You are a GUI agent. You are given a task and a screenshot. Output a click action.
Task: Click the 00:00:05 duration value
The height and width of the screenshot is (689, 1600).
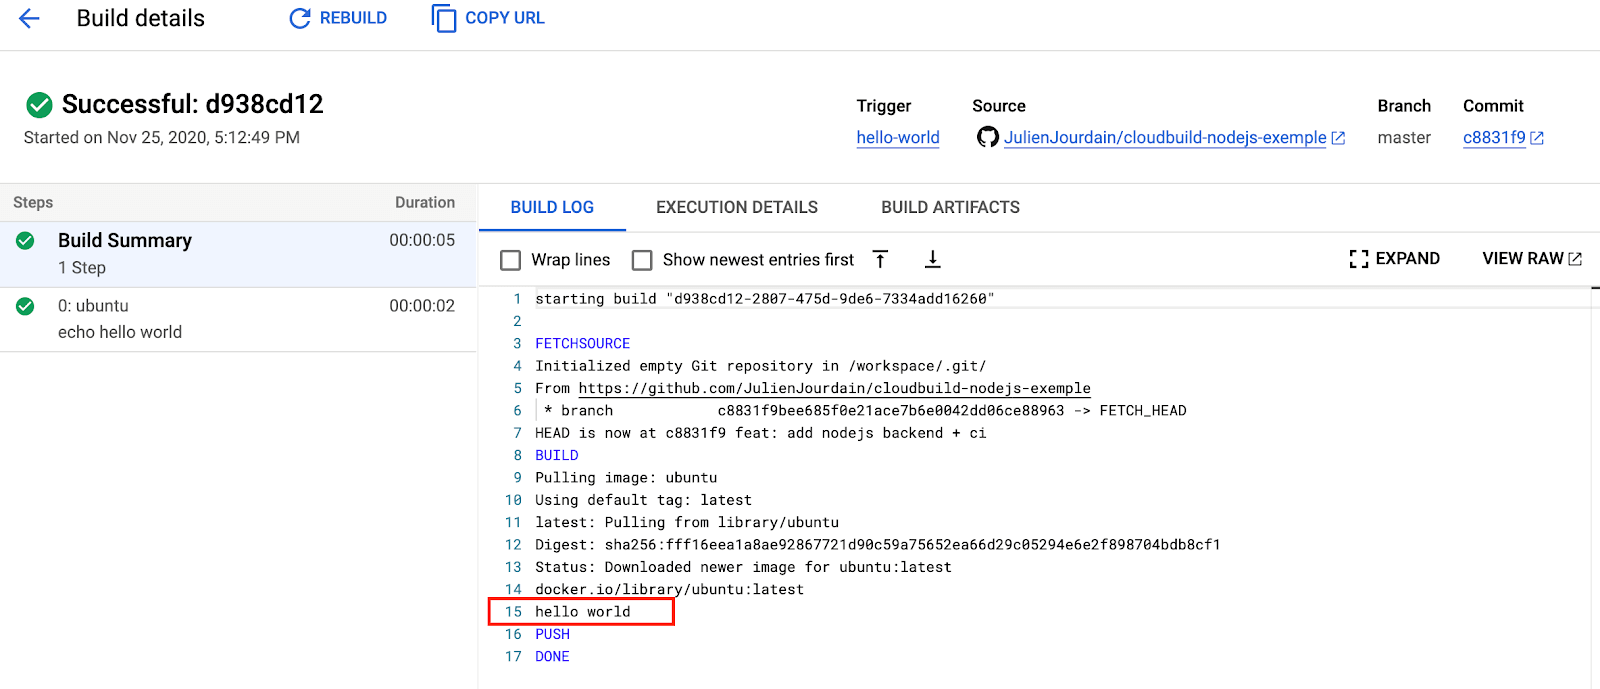[x=422, y=240]
